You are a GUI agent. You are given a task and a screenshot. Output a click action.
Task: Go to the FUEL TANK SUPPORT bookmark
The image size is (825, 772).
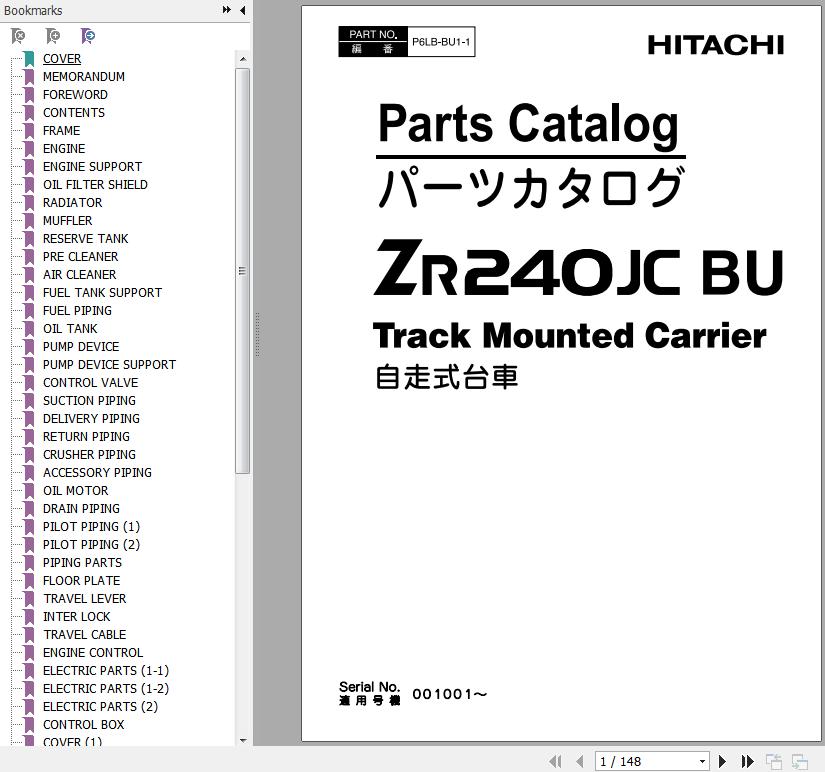pyautogui.click(x=103, y=293)
